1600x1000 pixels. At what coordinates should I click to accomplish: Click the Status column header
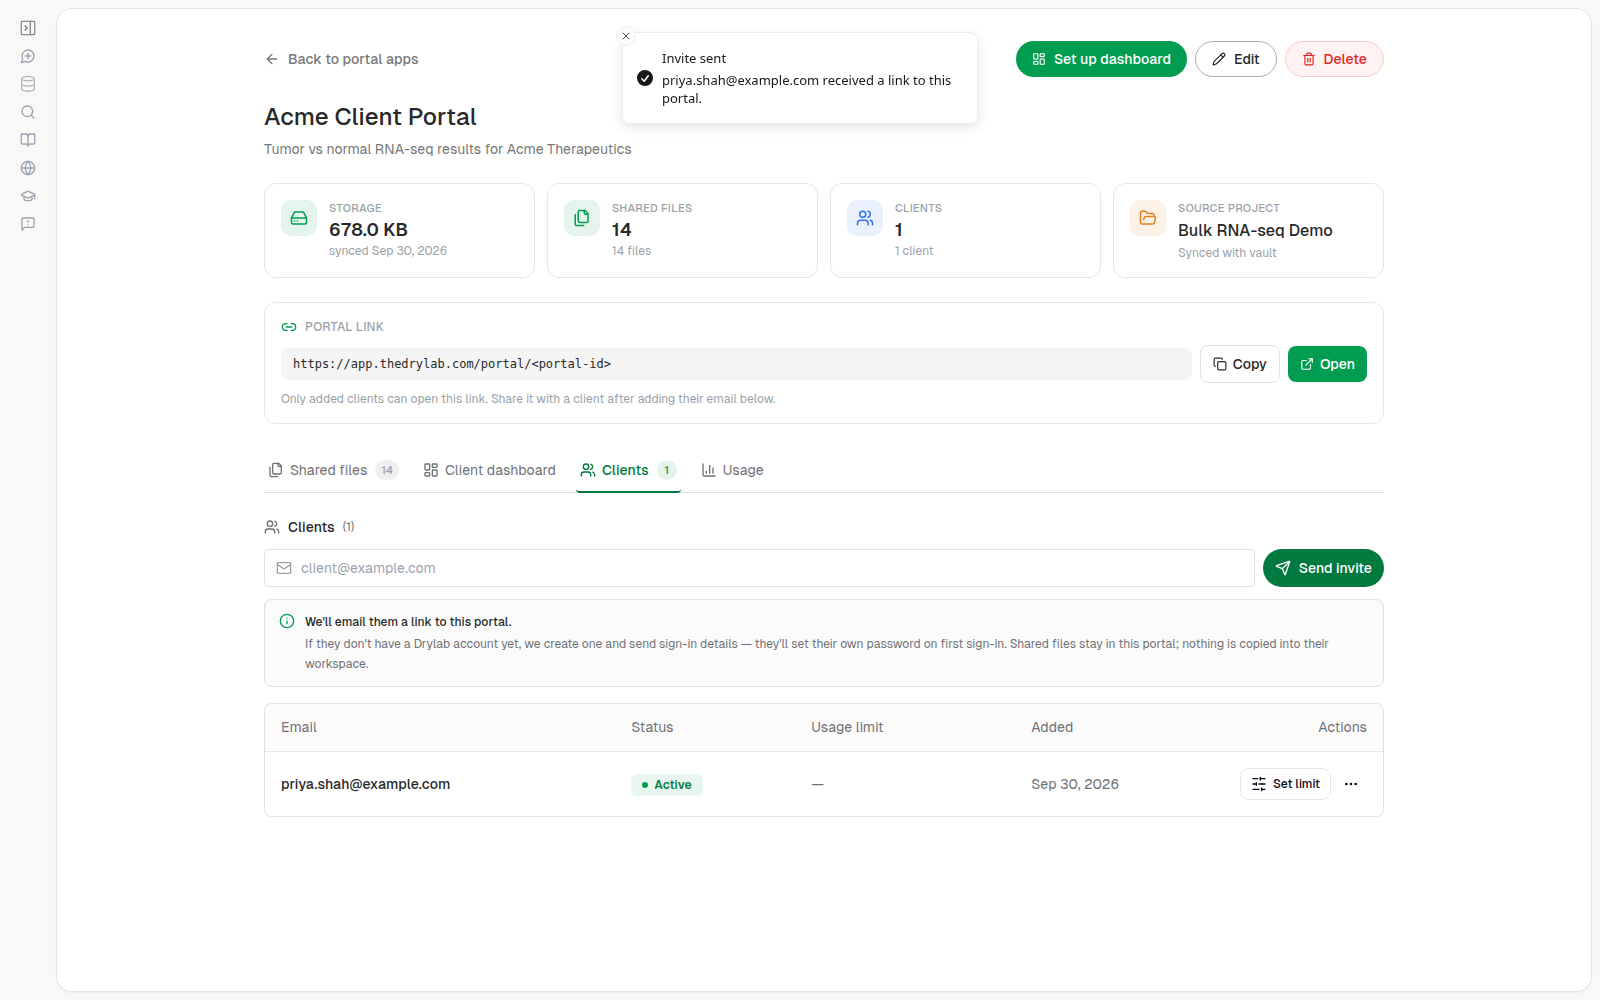click(x=652, y=727)
